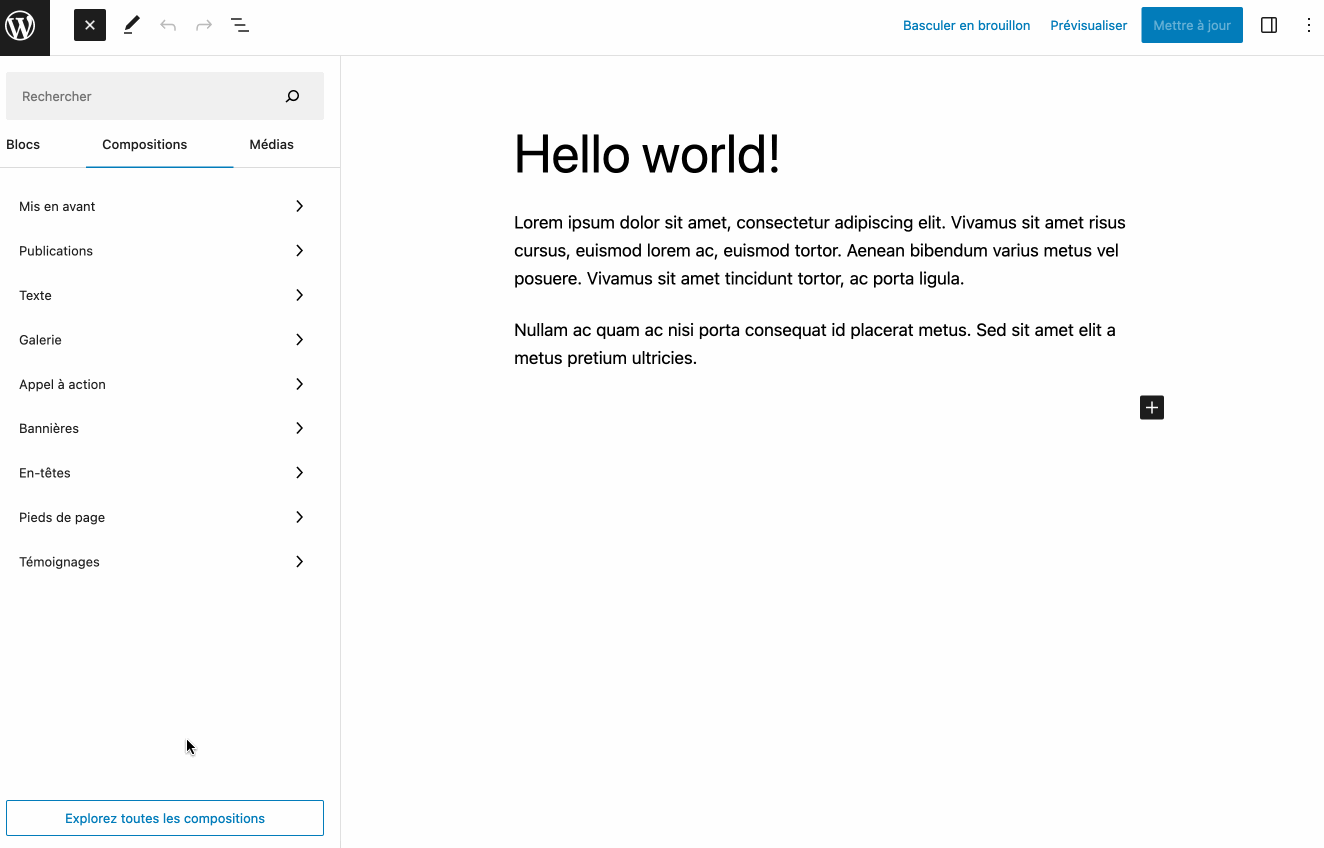Open the document overview list icon
Screen dimensions: 1324x848
coord(240,26)
